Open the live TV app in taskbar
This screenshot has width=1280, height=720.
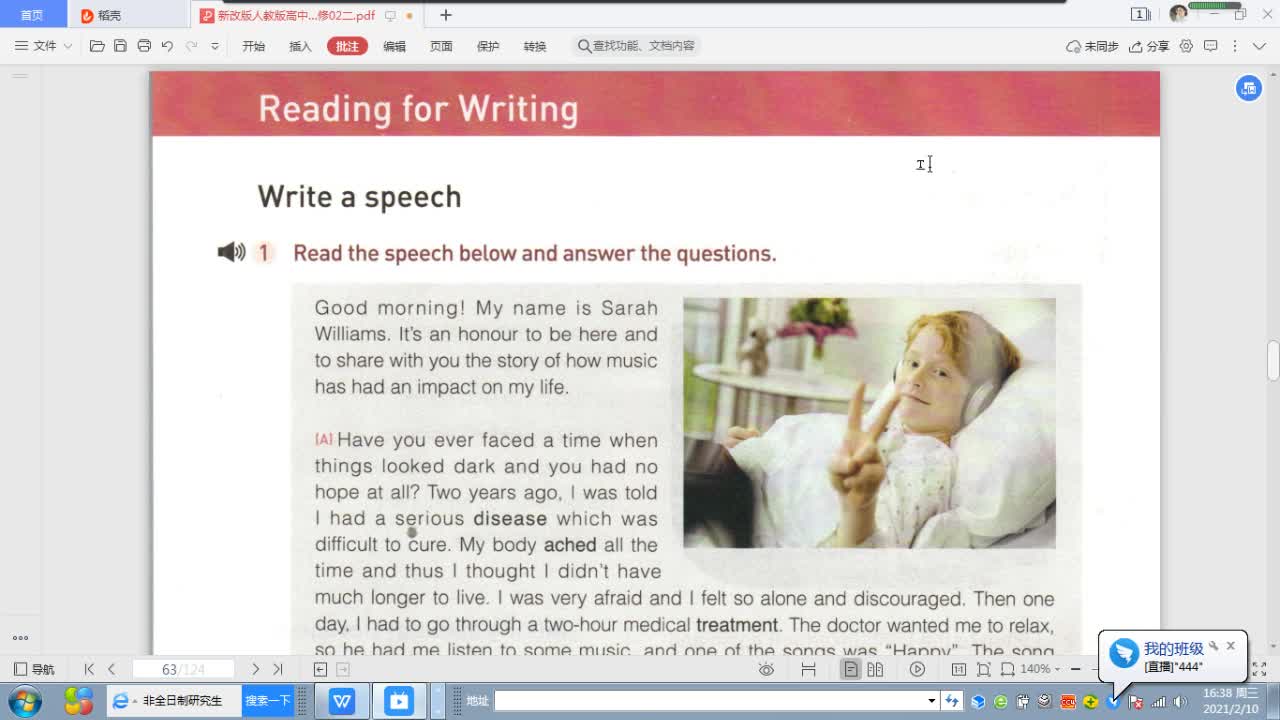[399, 701]
